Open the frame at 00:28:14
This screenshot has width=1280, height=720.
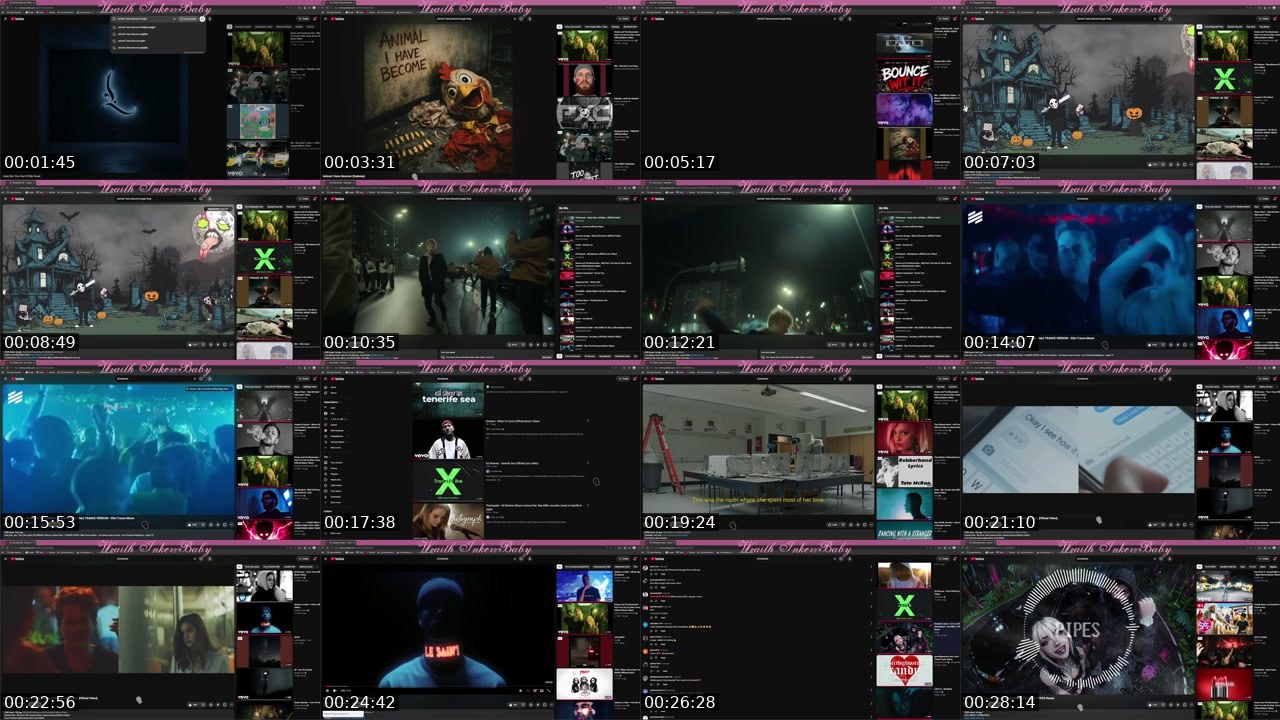(1120, 630)
